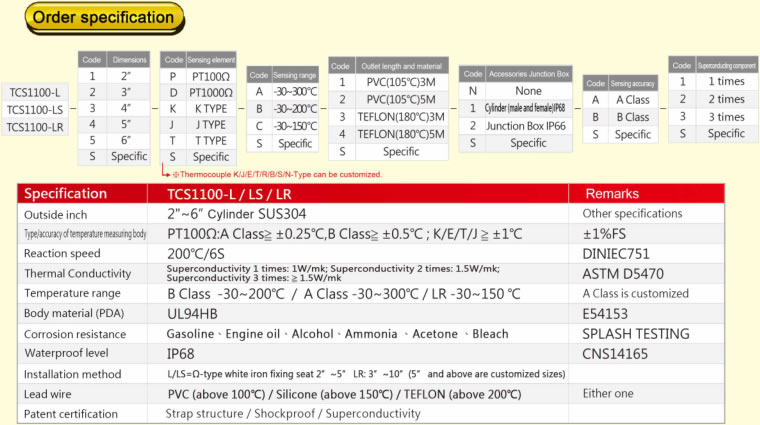The width and height of the screenshot is (760, 425).
Task: Select the 'T TYPE' sensing element
Action: [x=211, y=141]
